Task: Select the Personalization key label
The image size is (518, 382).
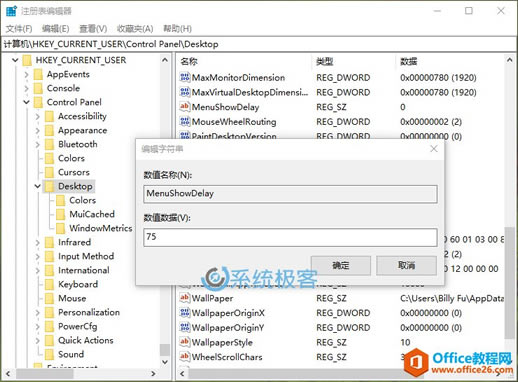Action: coord(89,312)
